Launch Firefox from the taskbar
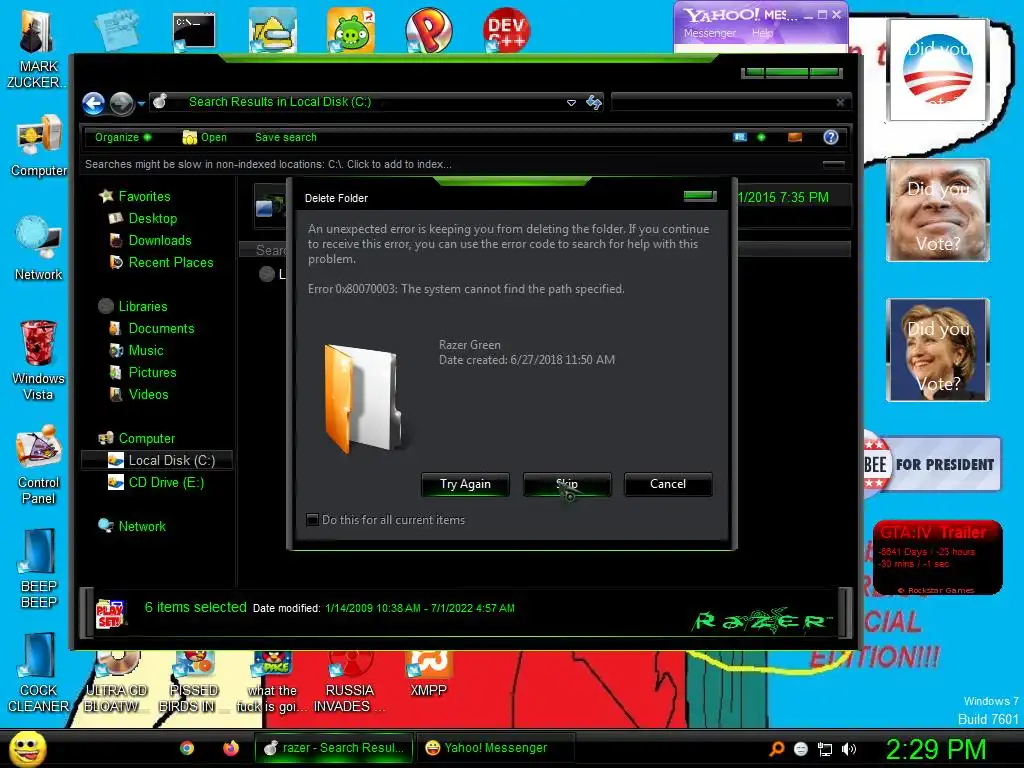This screenshot has height=768, width=1024. click(x=231, y=748)
